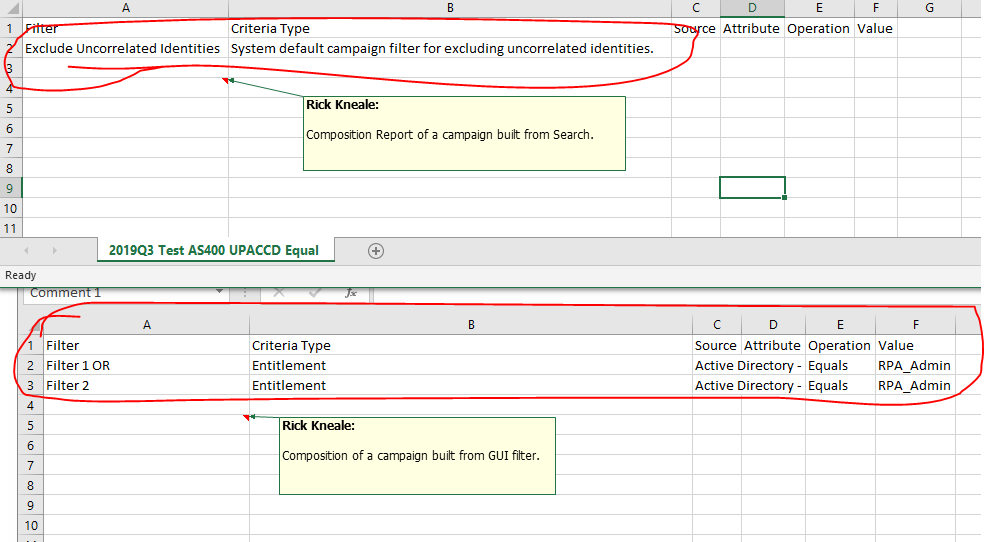Select column D header in the upper sheet
Screen dimensions: 984x542
click(752, 8)
